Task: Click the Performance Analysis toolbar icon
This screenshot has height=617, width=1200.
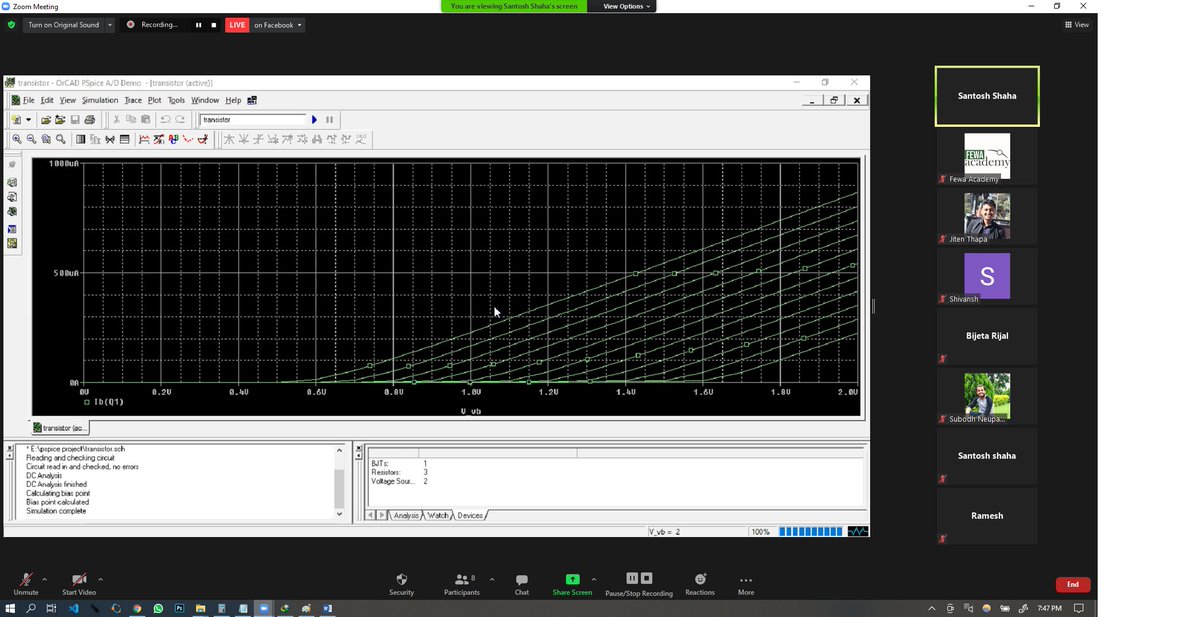Action: pyautogui.click(x=110, y=139)
